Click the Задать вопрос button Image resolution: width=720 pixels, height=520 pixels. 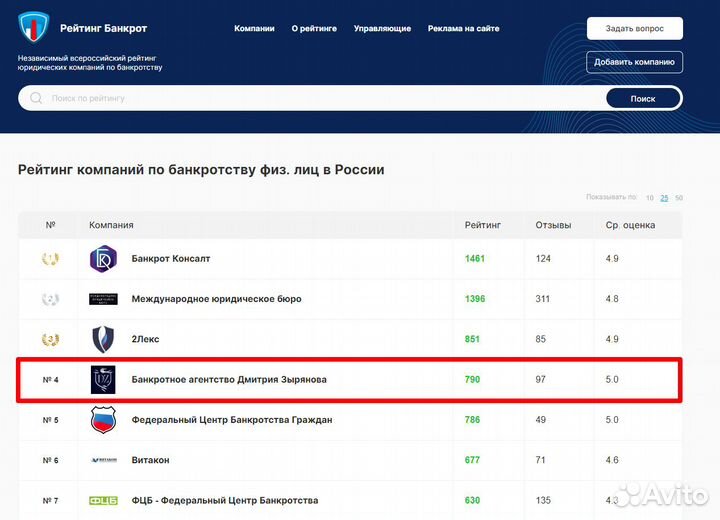click(635, 28)
